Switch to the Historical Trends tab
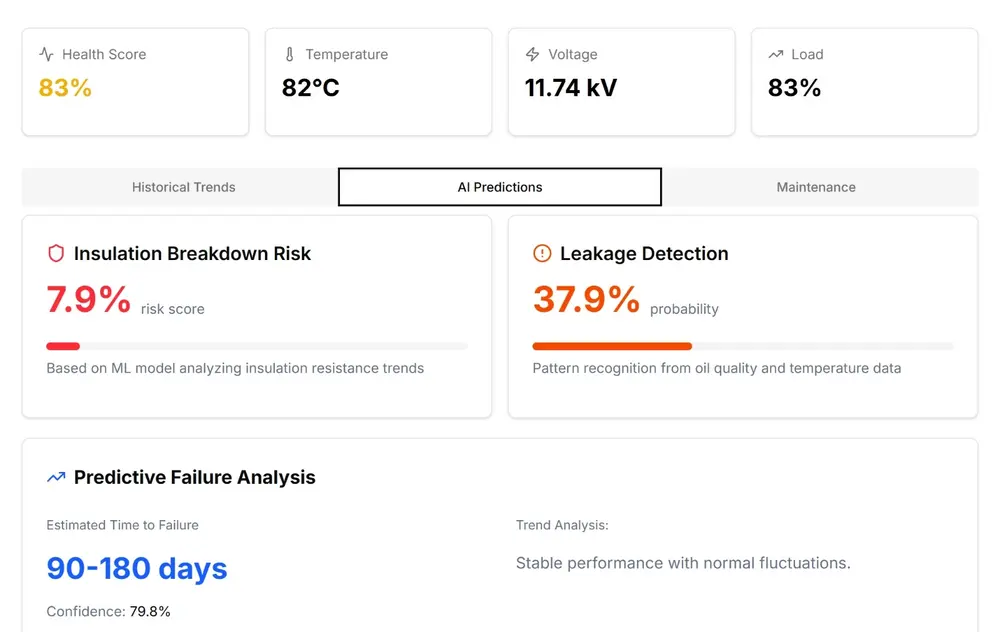The height and width of the screenshot is (632, 1000). click(x=183, y=187)
